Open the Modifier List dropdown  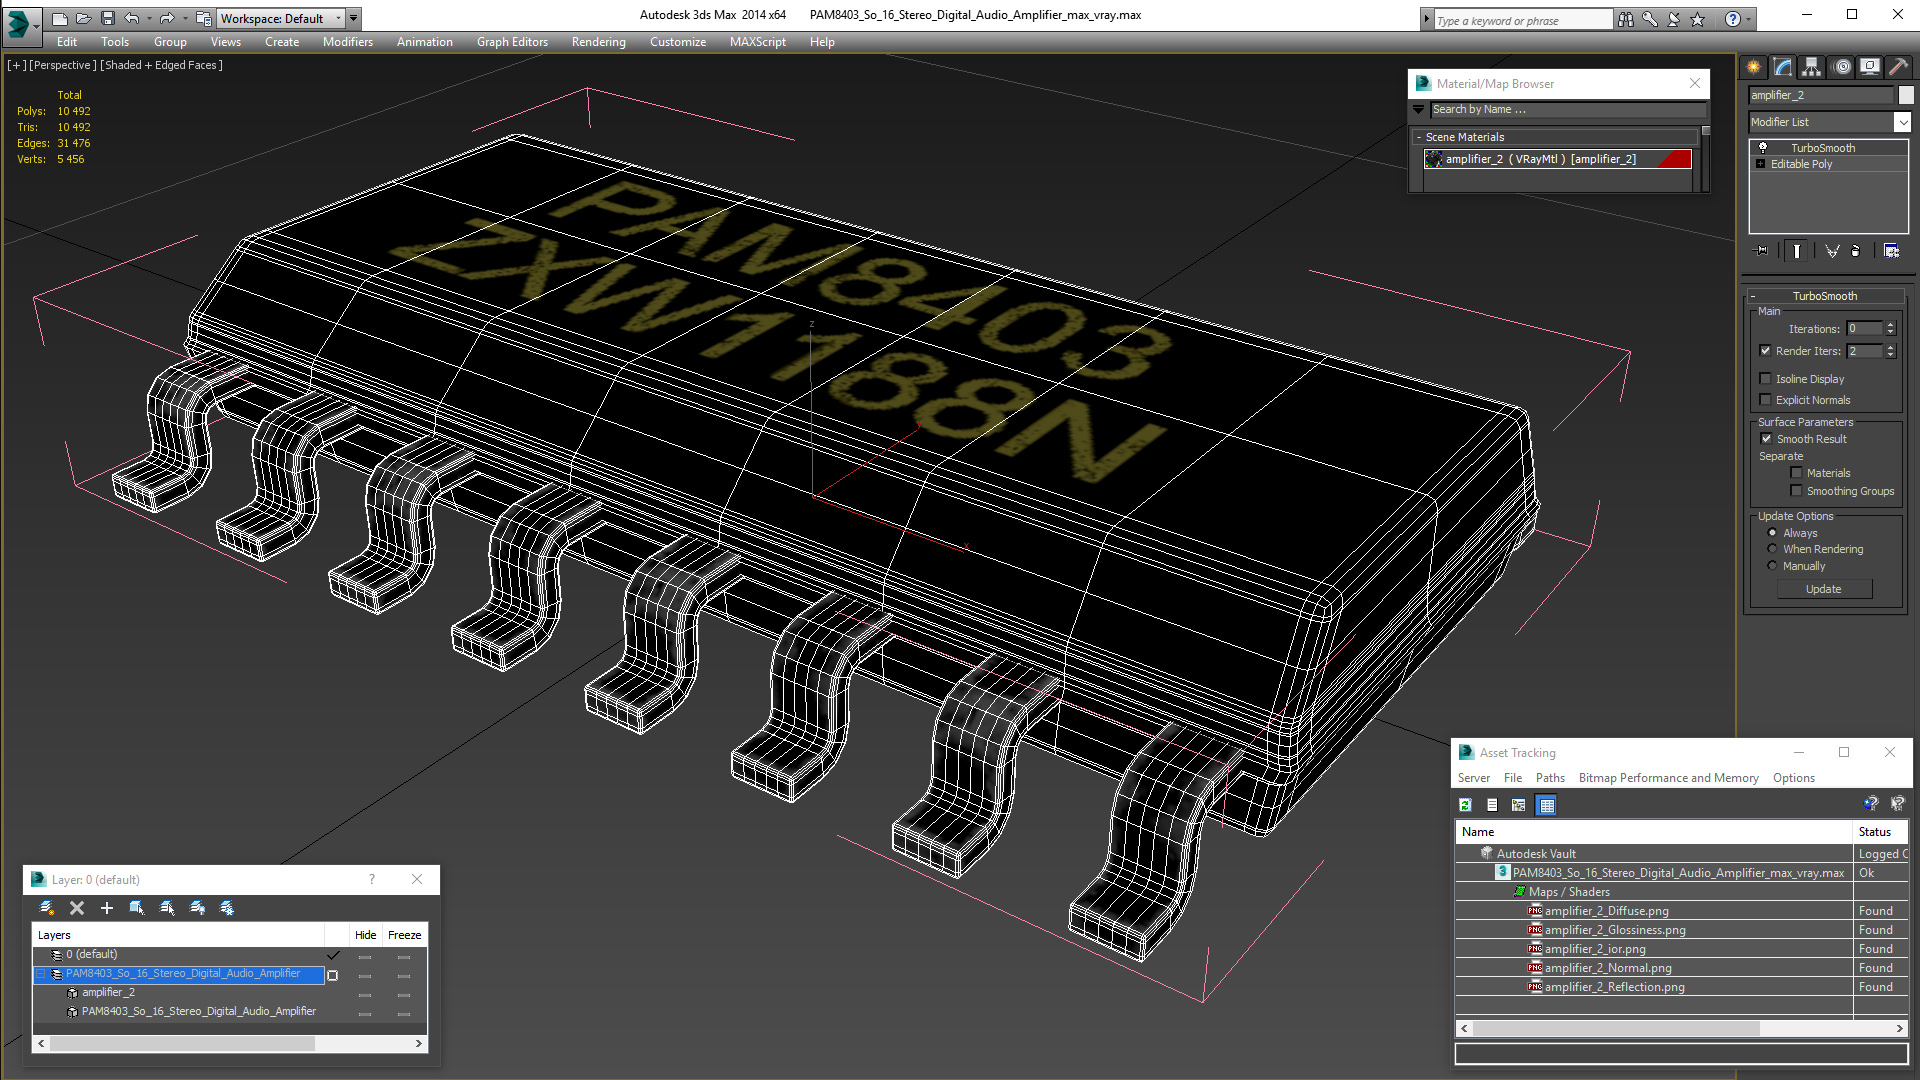coord(1902,122)
